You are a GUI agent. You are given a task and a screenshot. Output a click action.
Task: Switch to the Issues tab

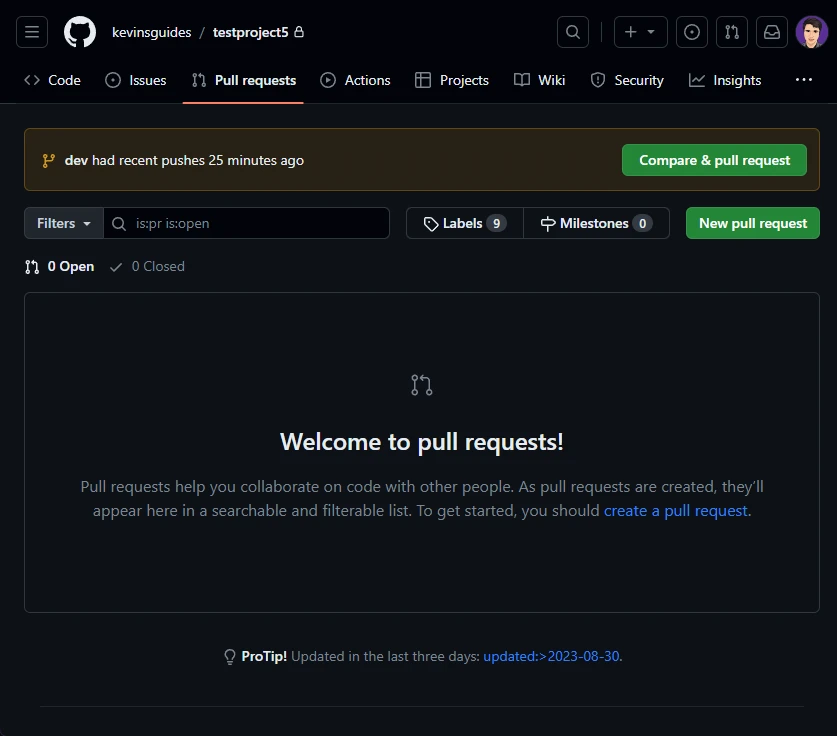[x=136, y=80]
